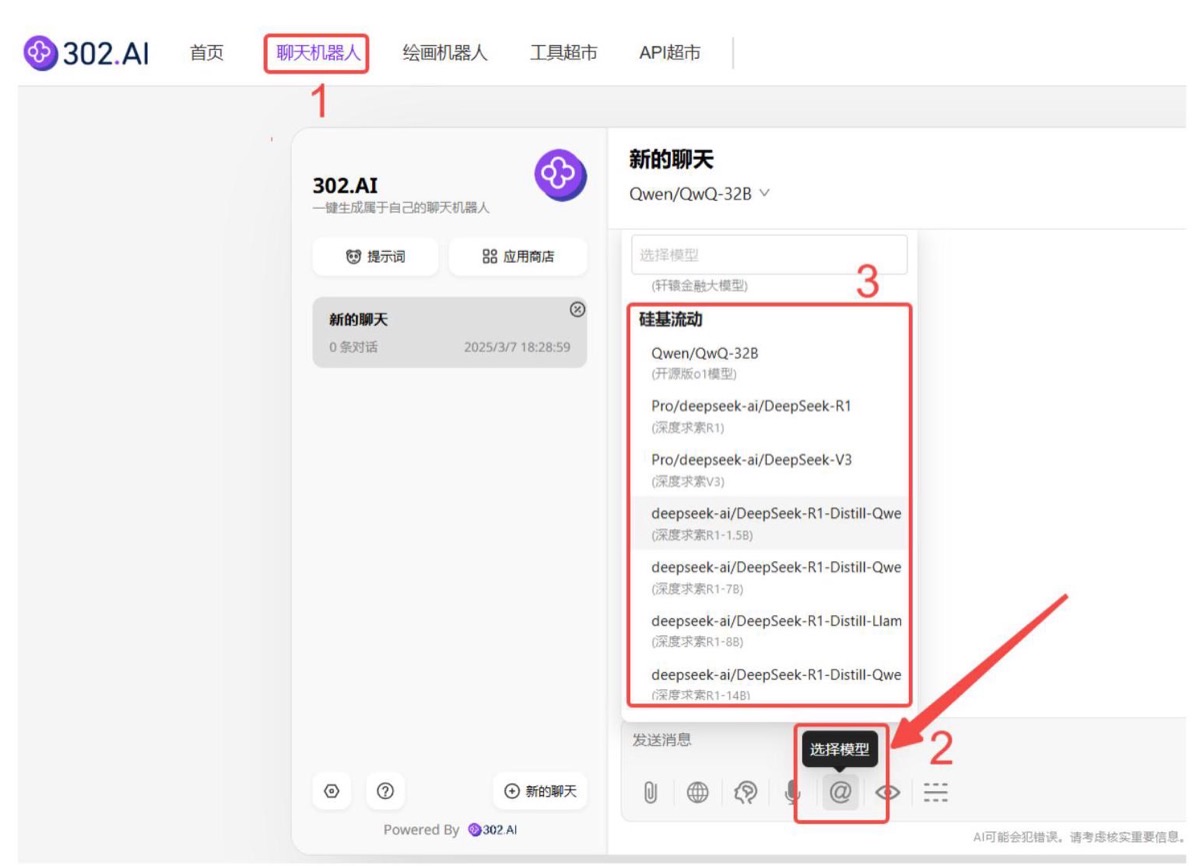Click the 302.AI logo in header
1200x866 pixels.
[x=87, y=53]
